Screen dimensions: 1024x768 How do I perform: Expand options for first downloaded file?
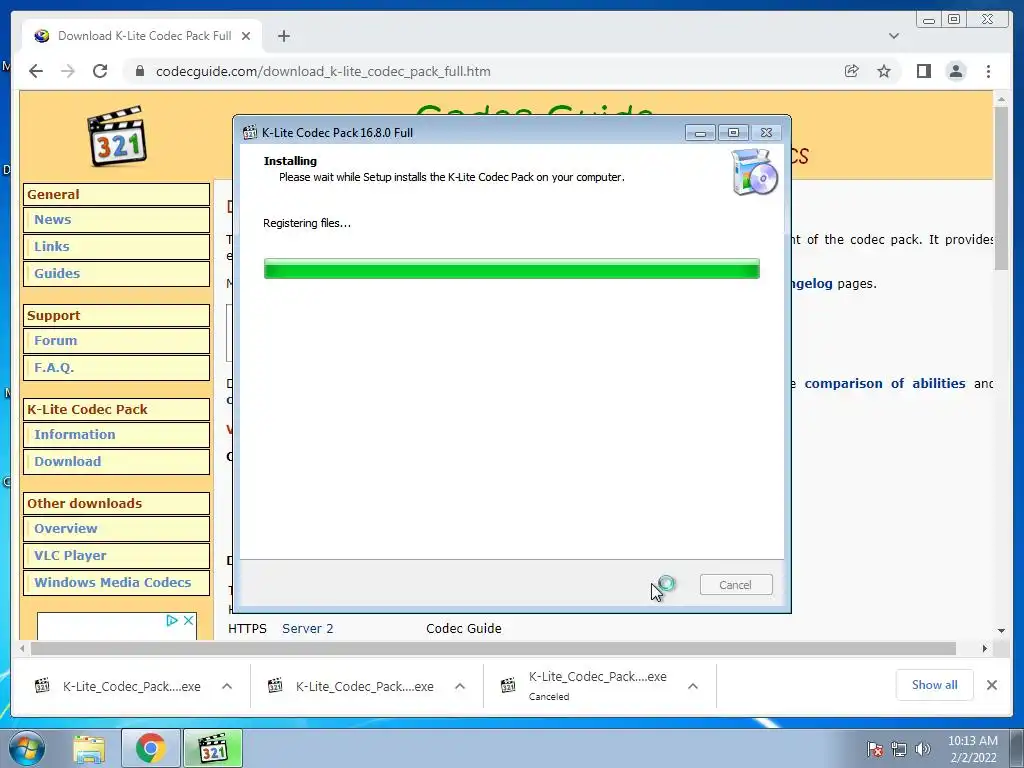point(227,686)
